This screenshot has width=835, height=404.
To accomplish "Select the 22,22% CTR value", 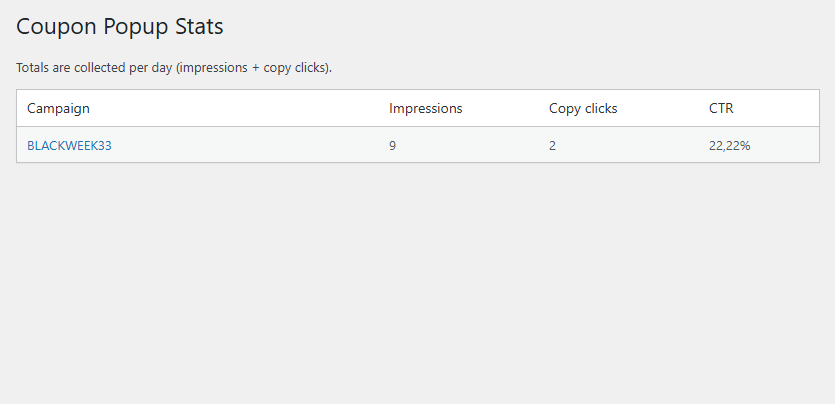I will point(730,145).
